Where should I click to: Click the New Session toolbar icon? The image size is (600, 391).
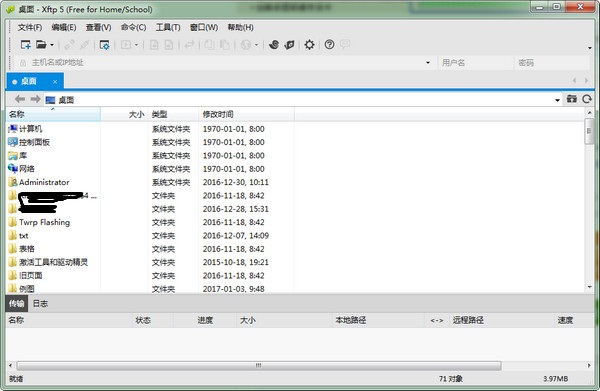click(26, 45)
